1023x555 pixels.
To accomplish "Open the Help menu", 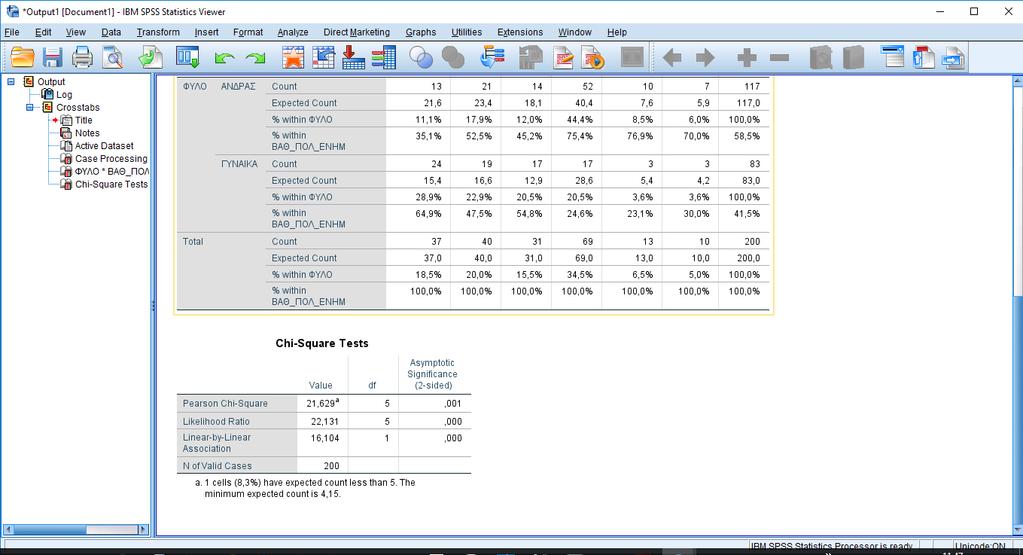I will pos(617,32).
